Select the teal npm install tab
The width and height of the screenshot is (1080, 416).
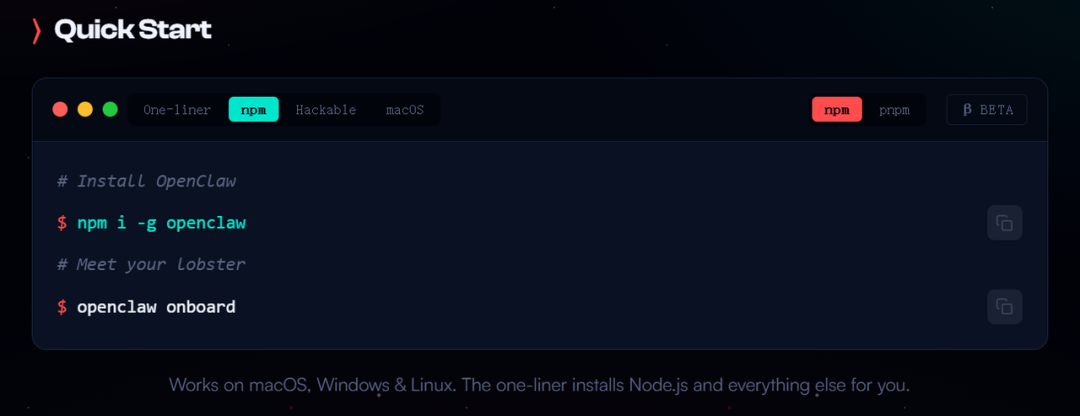coord(253,110)
